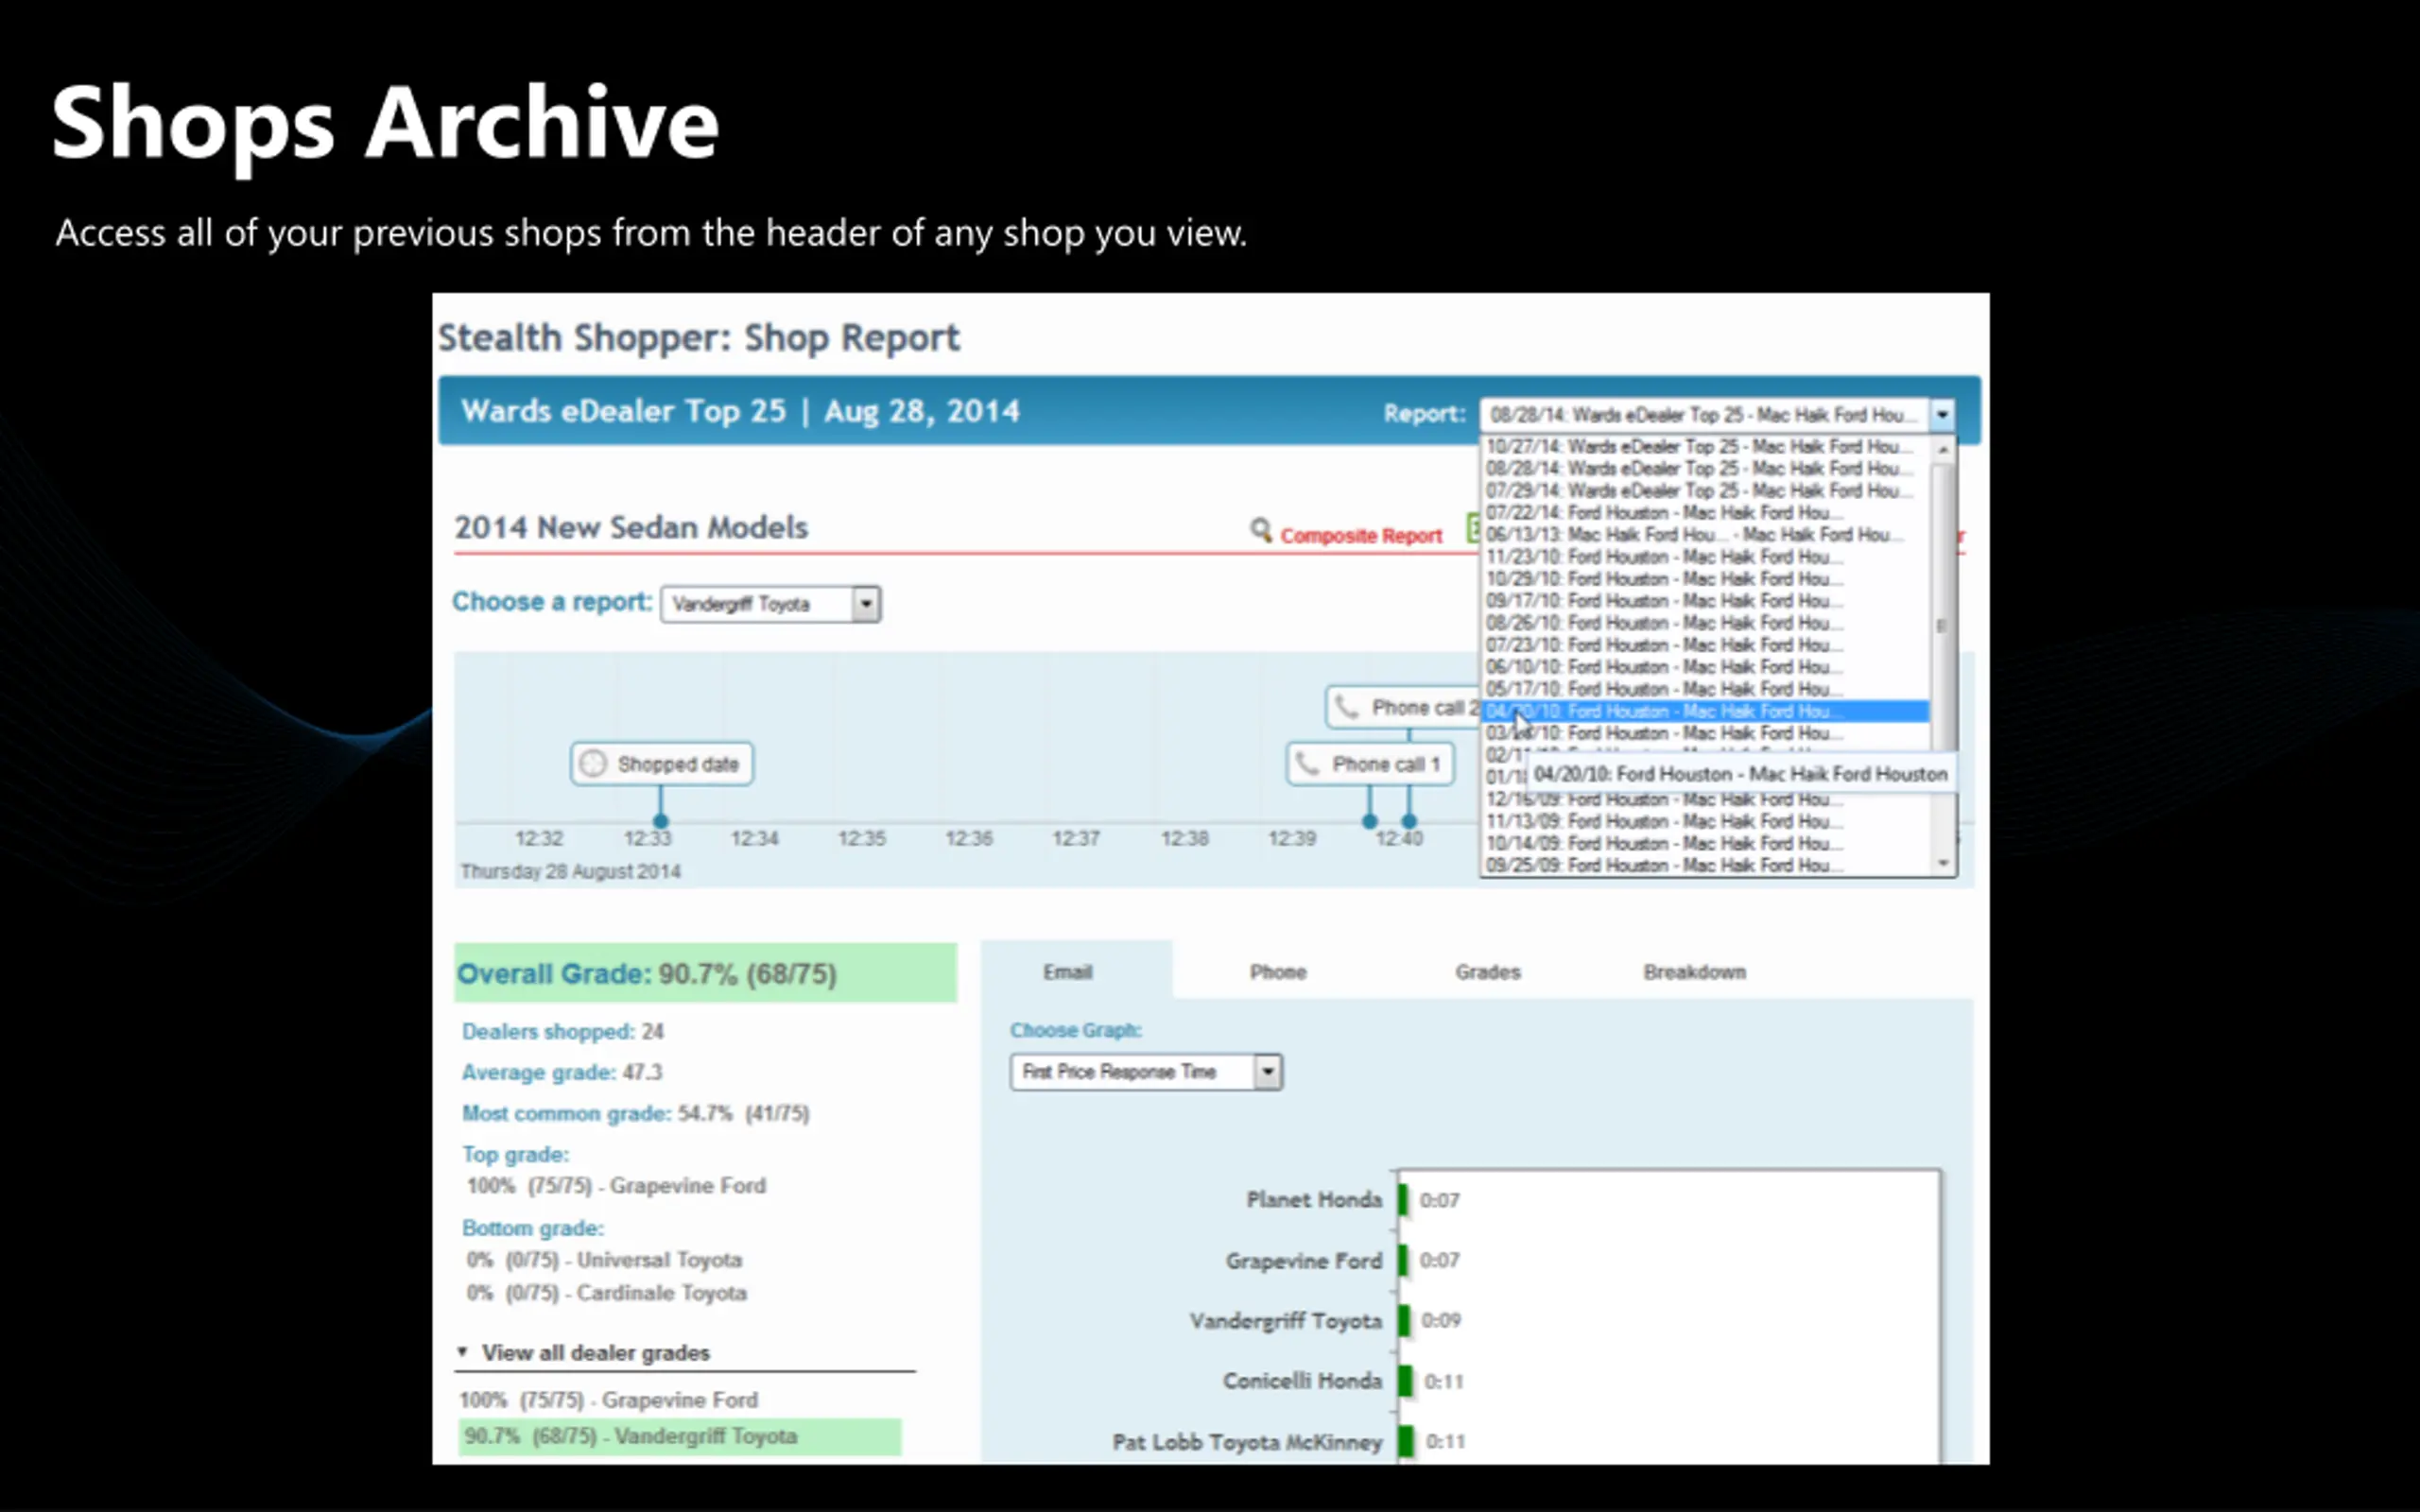
Task: Click the Overall Grade: 90.7% (68/75) banner
Action: (705, 973)
